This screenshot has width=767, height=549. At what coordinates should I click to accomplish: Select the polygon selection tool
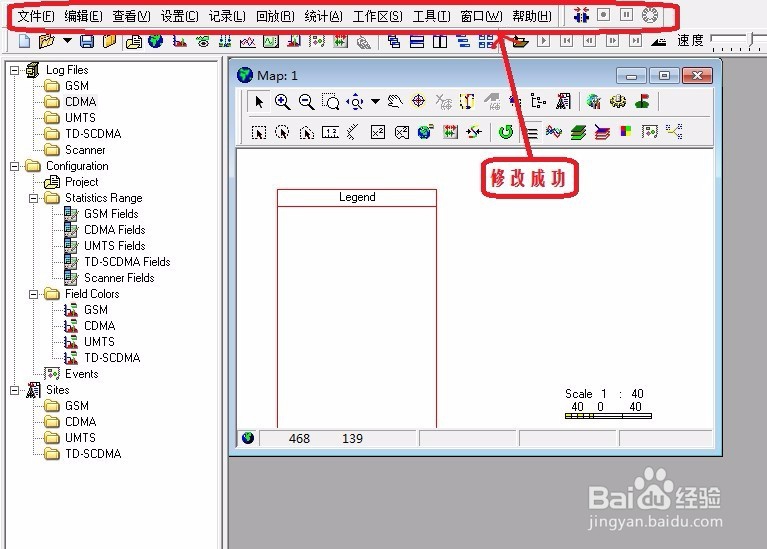(306, 132)
